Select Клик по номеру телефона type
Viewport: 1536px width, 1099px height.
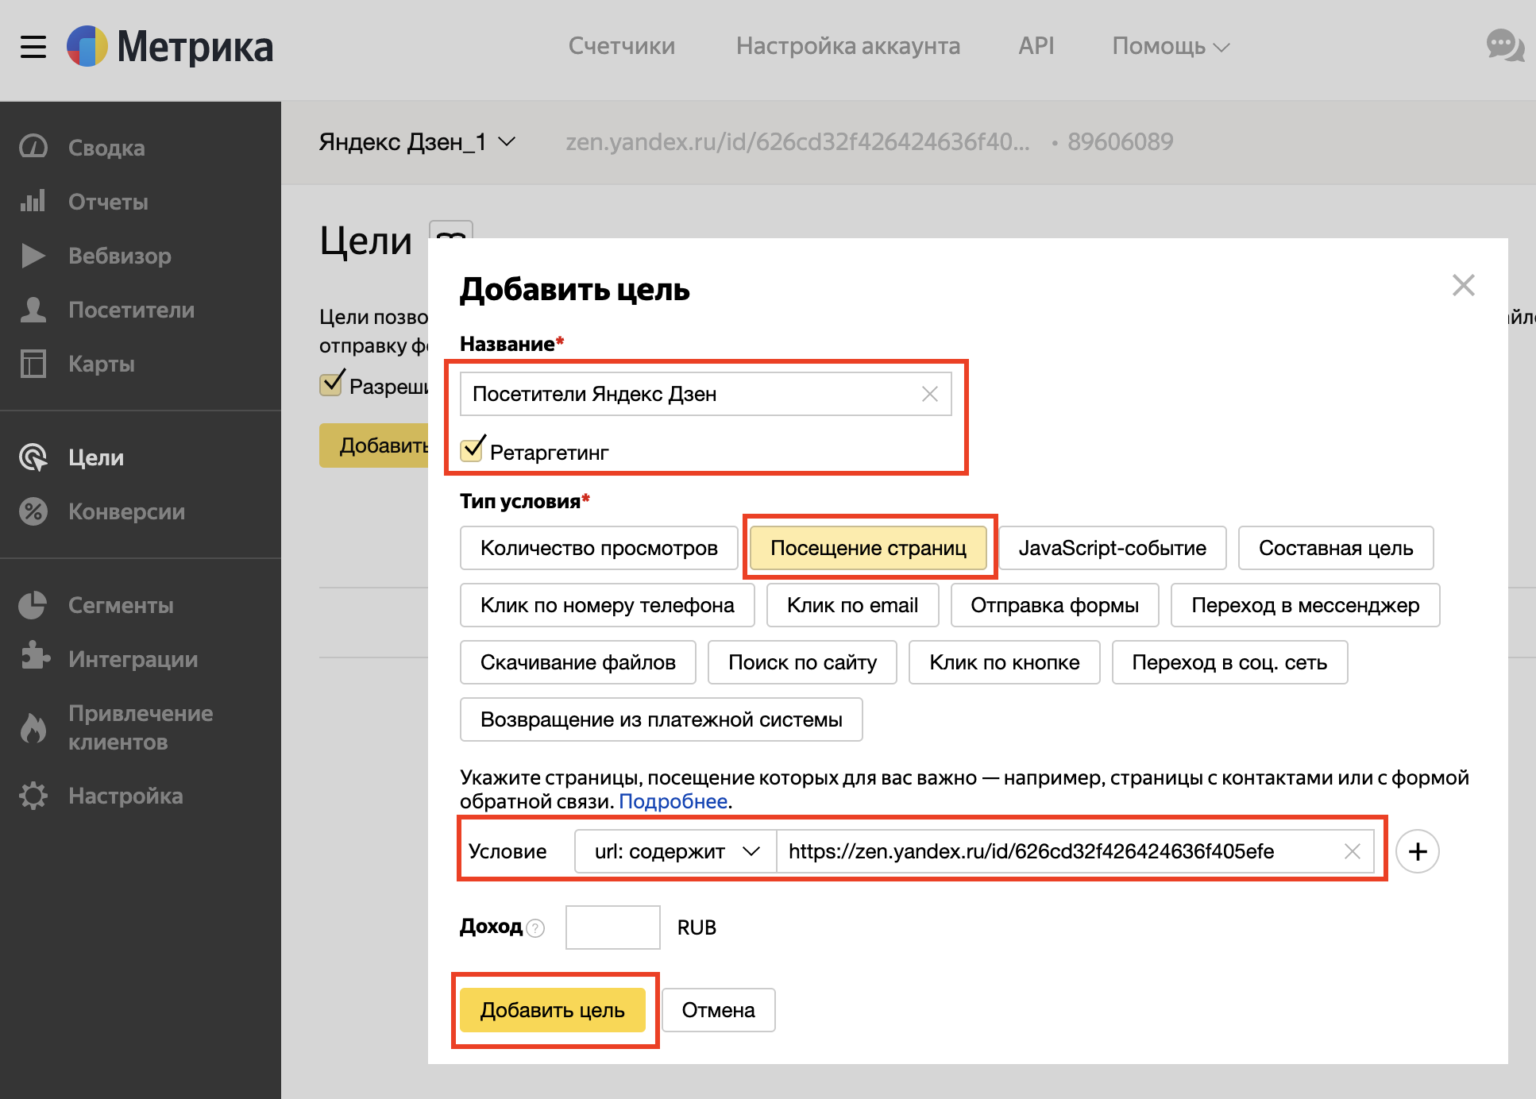click(x=607, y=605)
